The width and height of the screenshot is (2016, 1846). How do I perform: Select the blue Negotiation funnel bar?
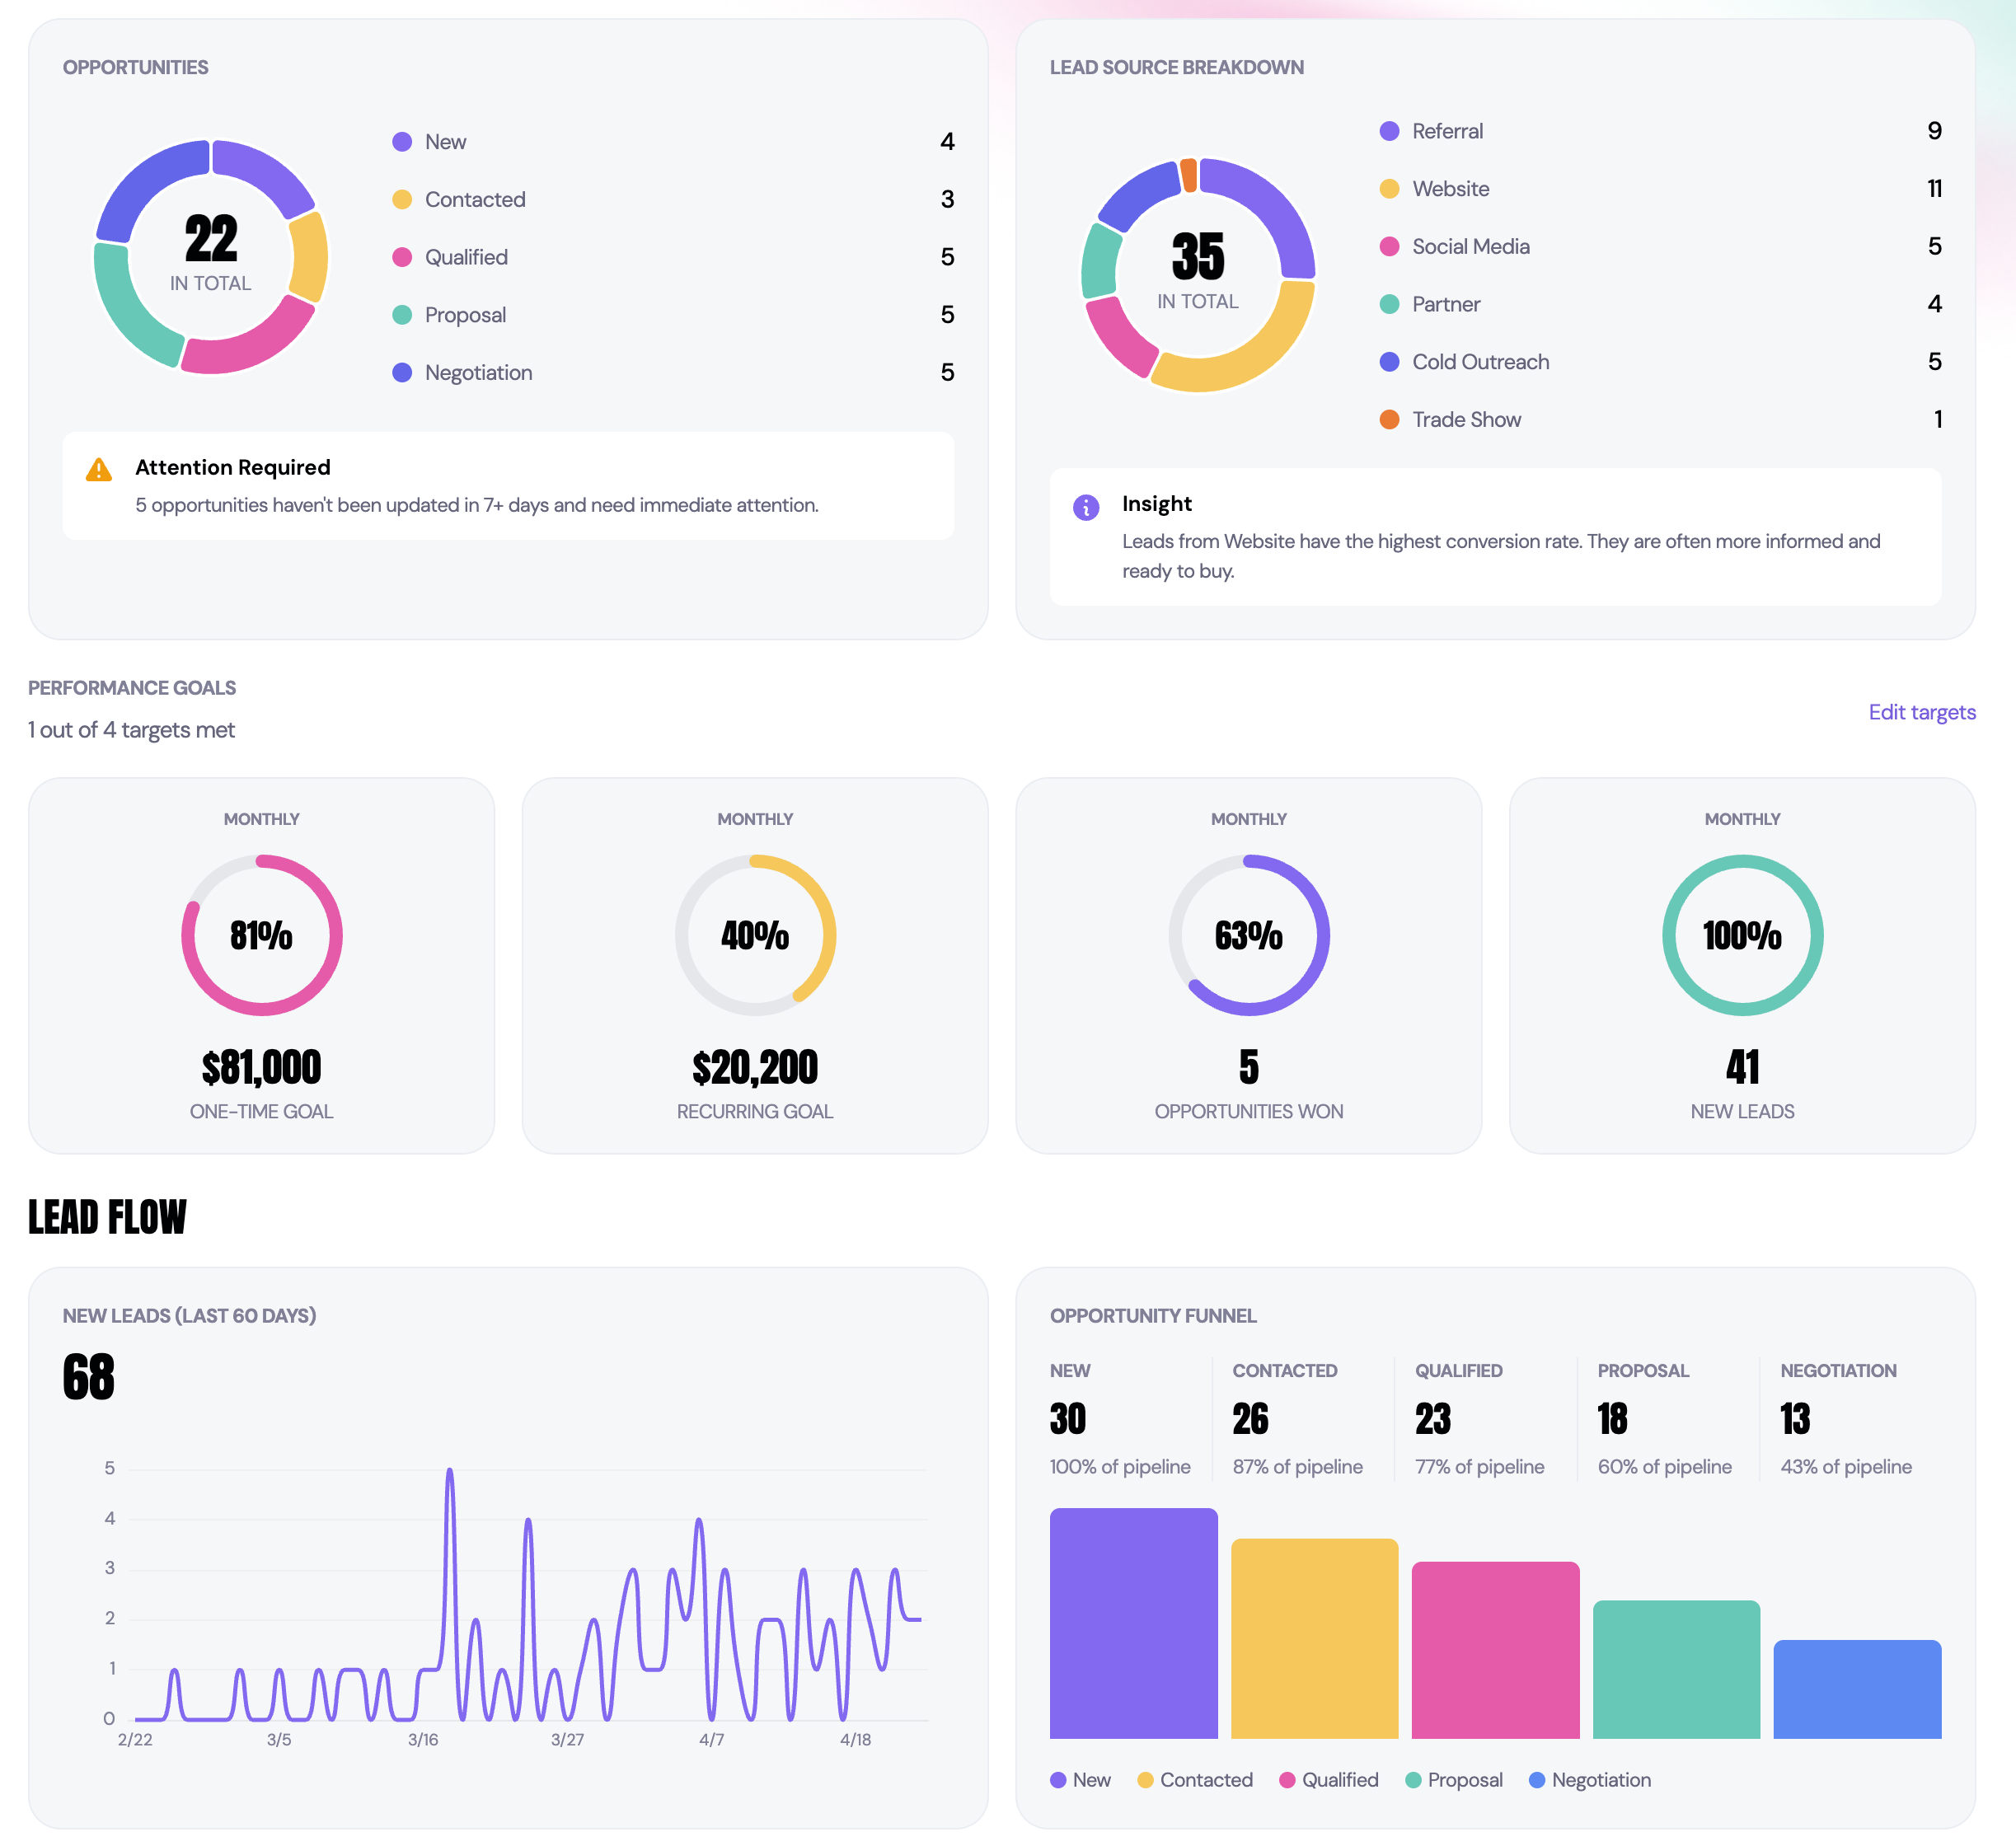[1858, 1689]
